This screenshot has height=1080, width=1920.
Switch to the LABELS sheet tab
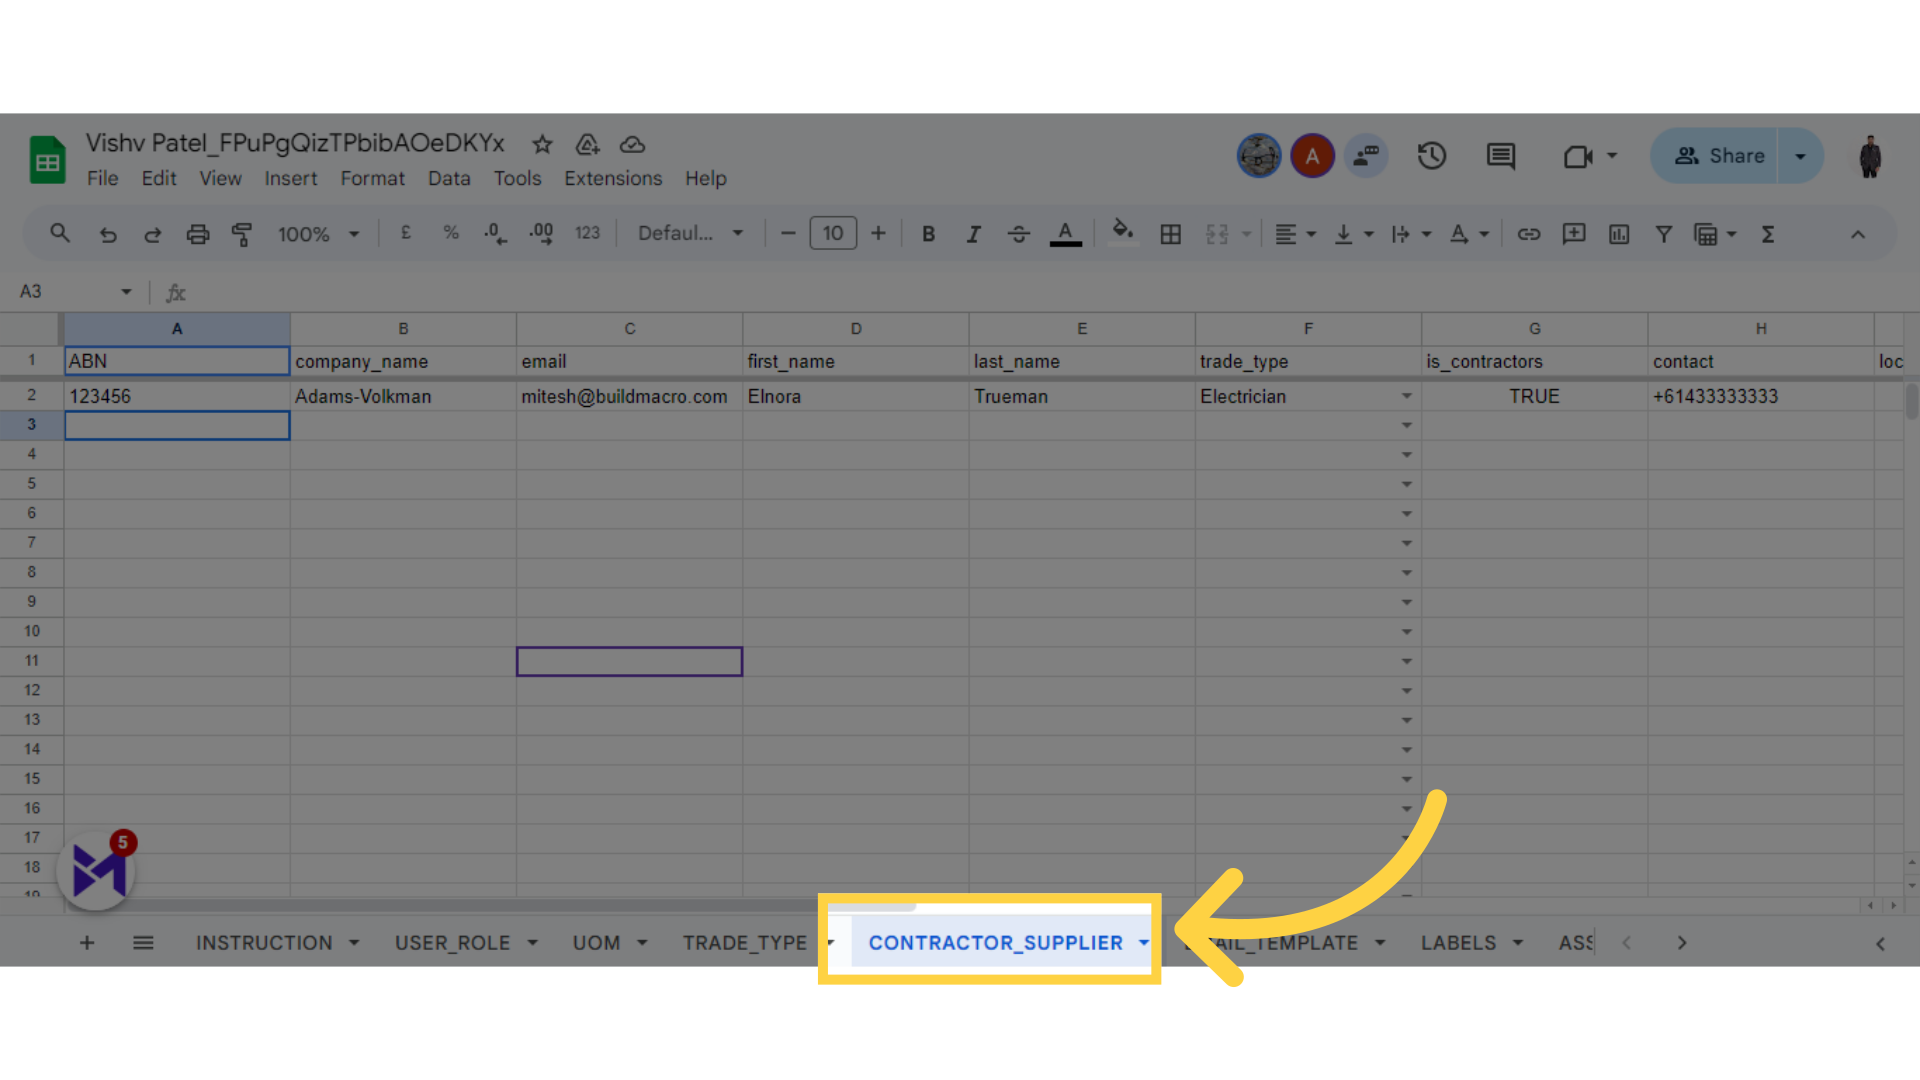pyautogui.click(x=1458, y=943)
